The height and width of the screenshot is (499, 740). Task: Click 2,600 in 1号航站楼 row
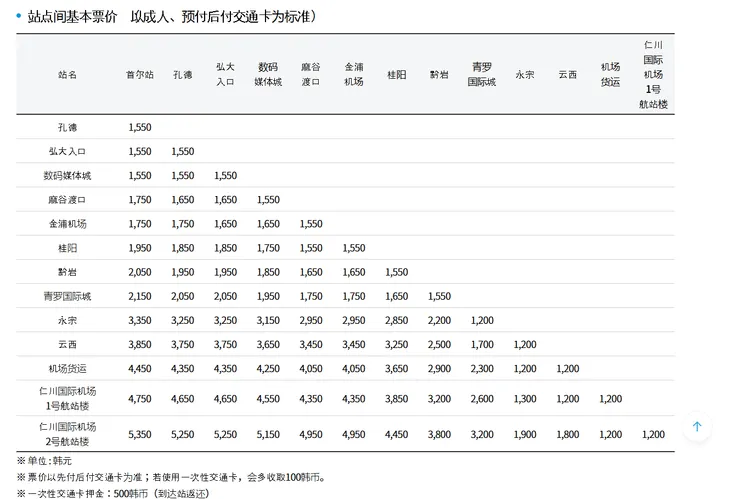tap(482, 399)
